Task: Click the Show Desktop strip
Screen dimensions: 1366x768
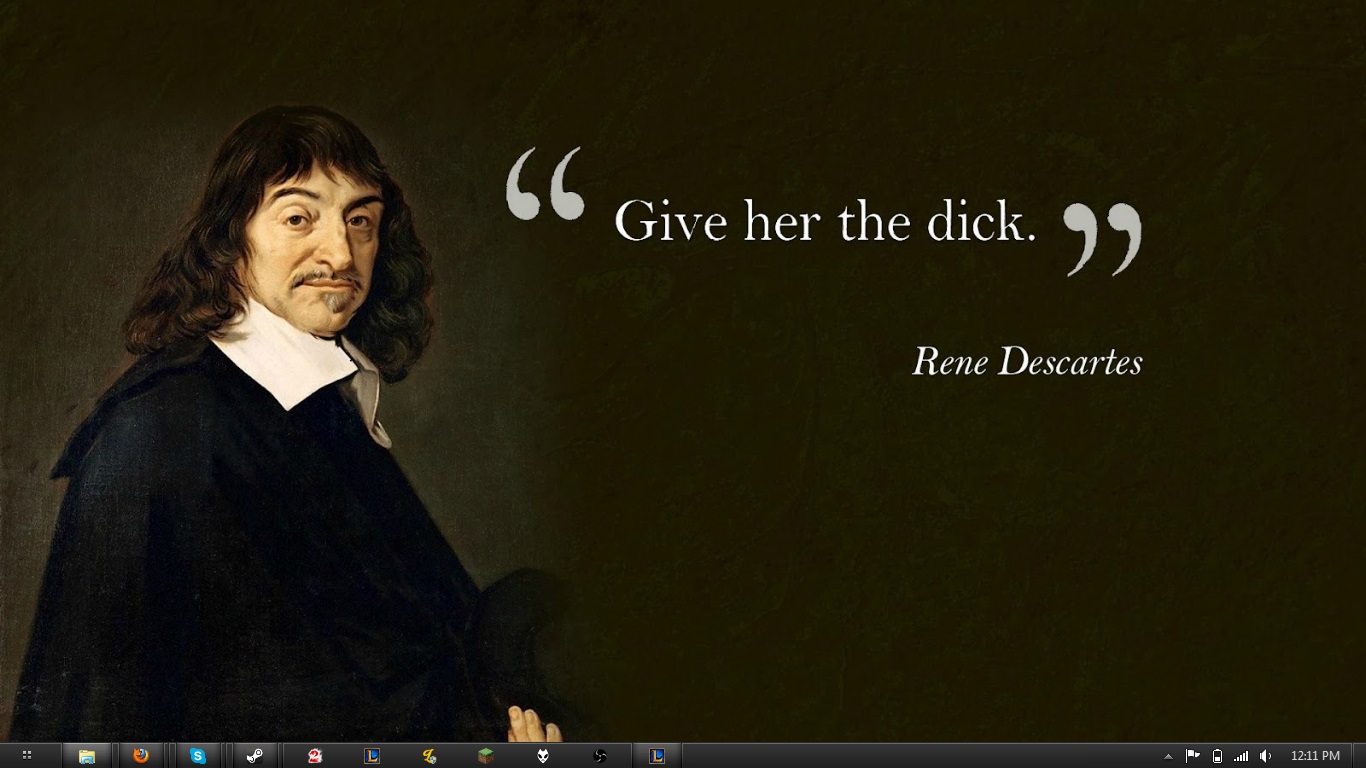Action: point(1359,756)
